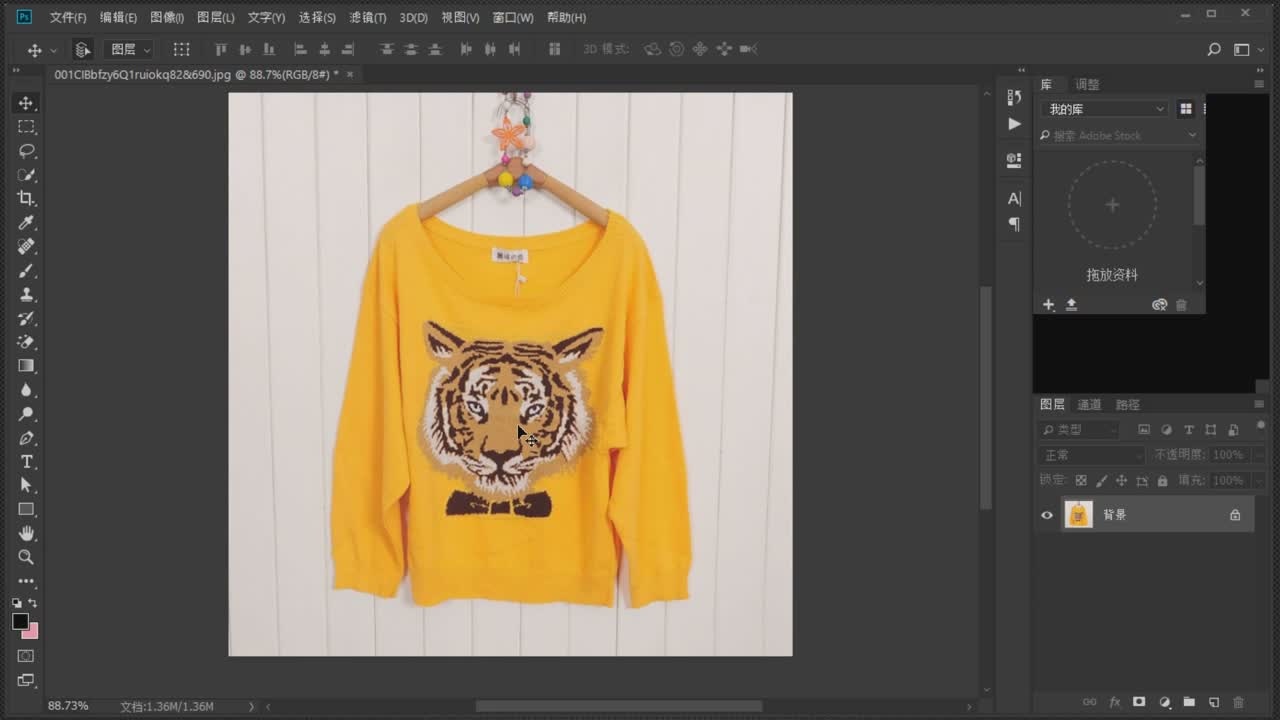Open the Character panel icon
Viewport: 1280px width, 720px height.
coord(1014,198)
